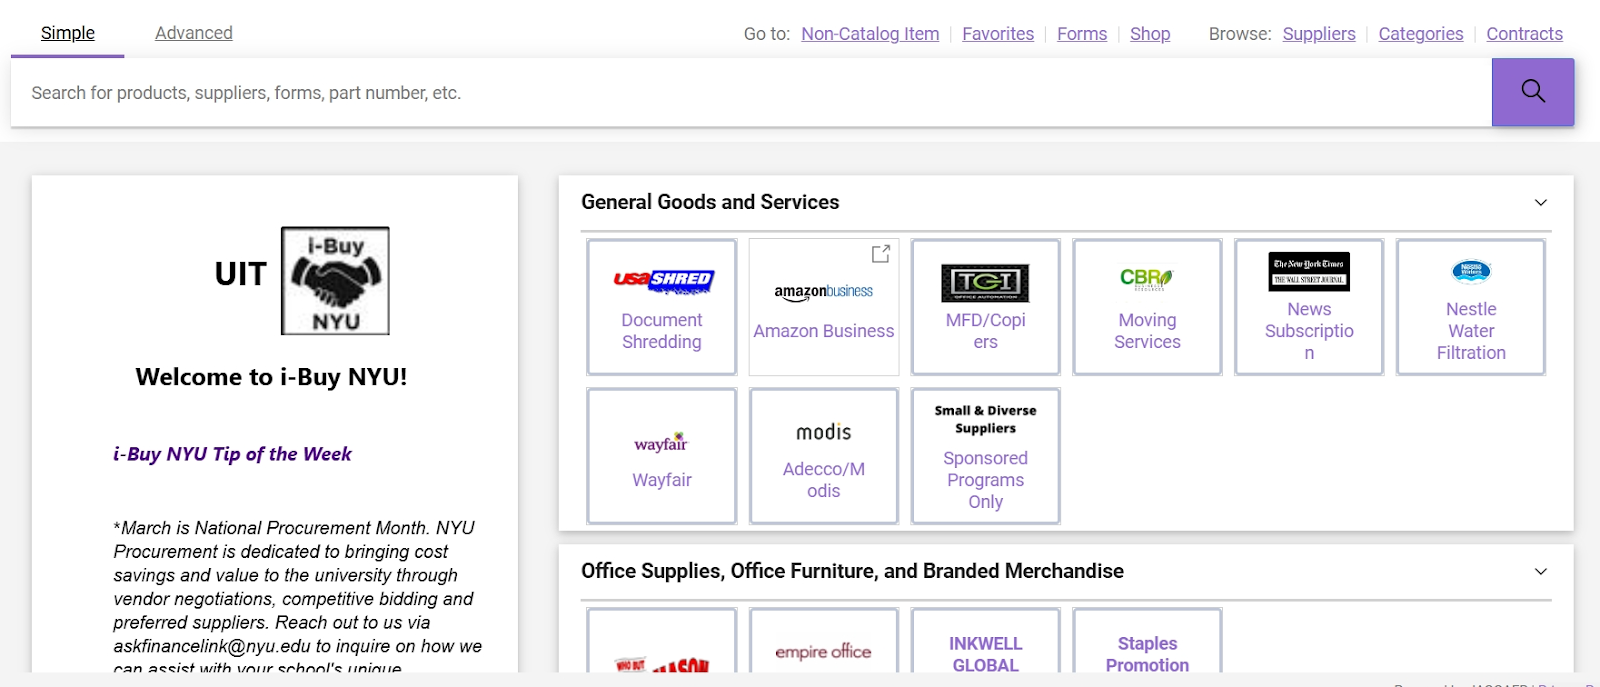Collapse the Office Supplies section chevron

[x=1540, y=572]
